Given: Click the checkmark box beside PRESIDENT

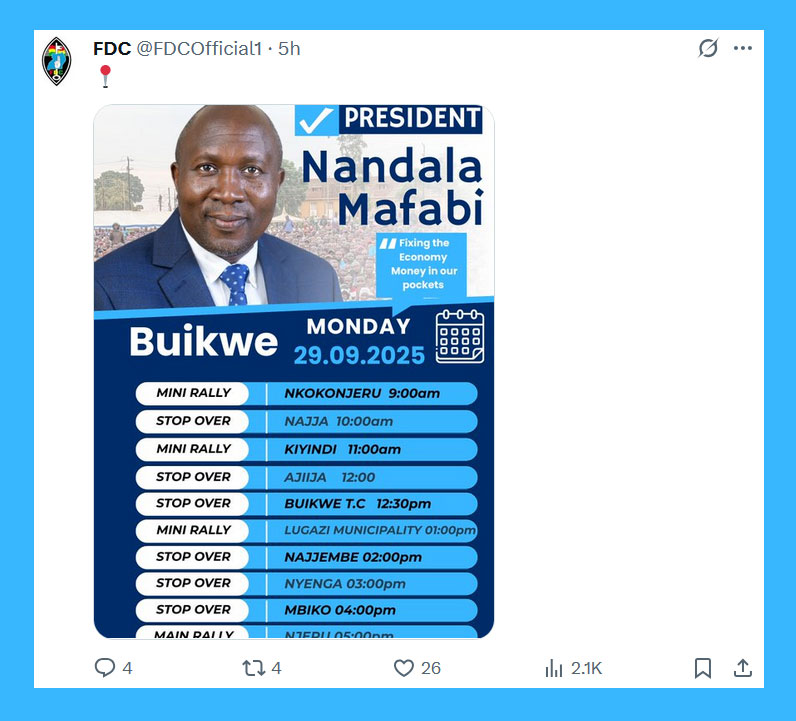Looking at the screenshot, I should [316, 120].
